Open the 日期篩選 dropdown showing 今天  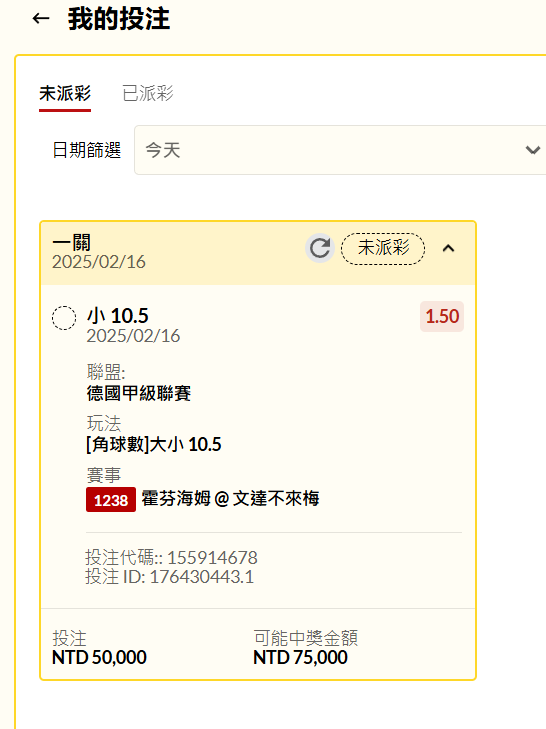coord(340,150)
